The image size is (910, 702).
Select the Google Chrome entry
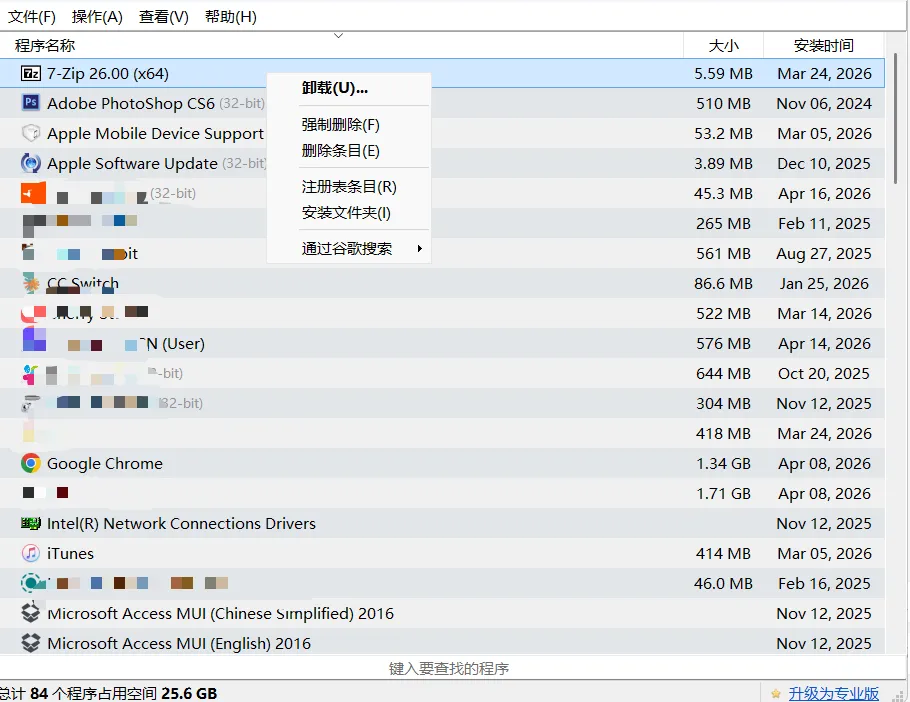442,463
